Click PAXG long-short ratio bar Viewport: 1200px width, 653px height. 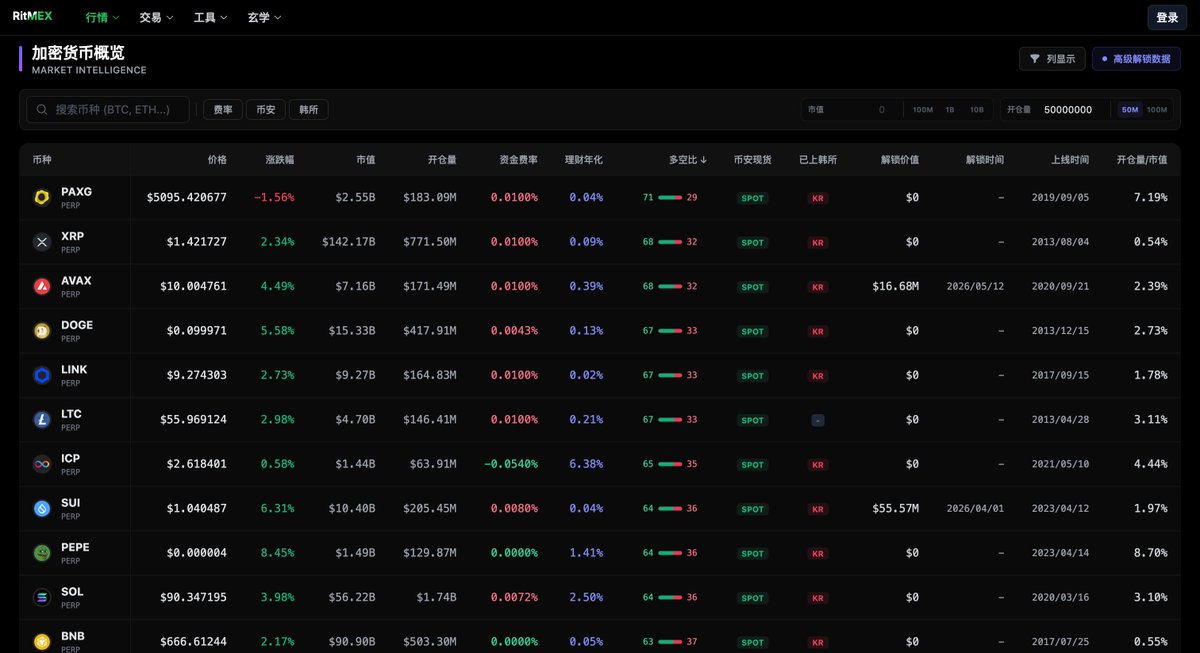click(x=670, y=198)
